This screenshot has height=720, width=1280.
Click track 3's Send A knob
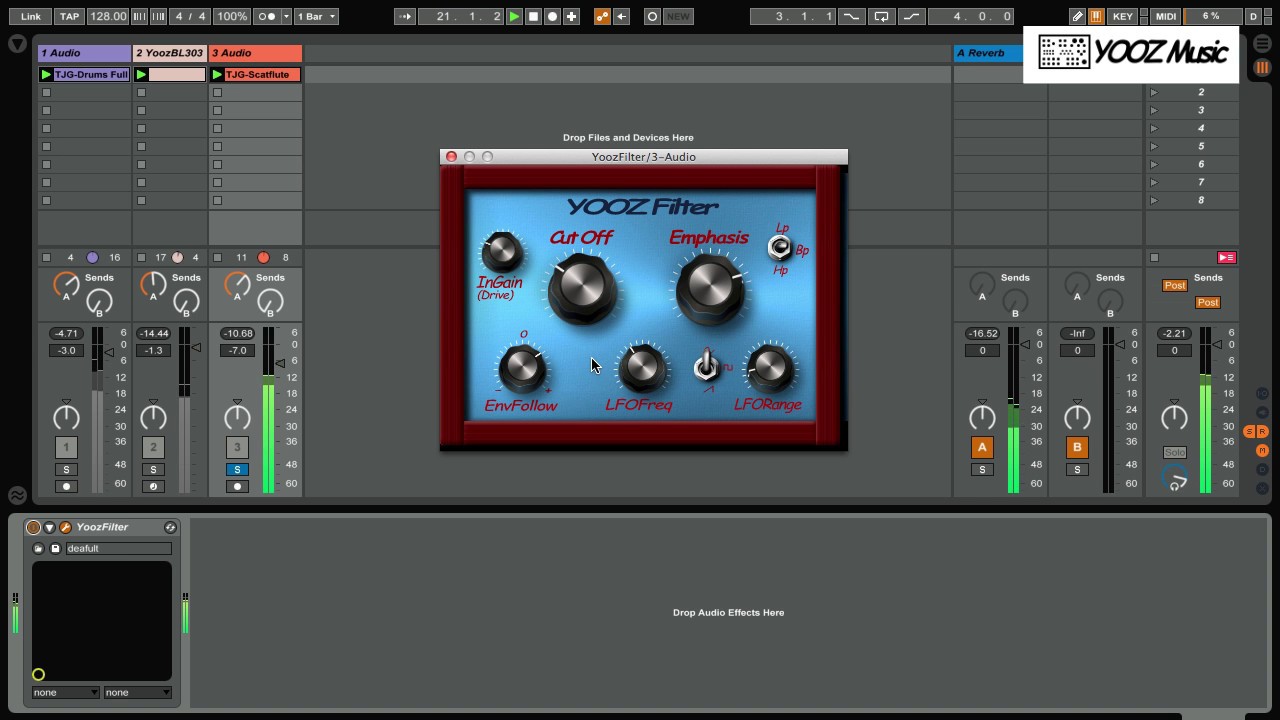237,287
